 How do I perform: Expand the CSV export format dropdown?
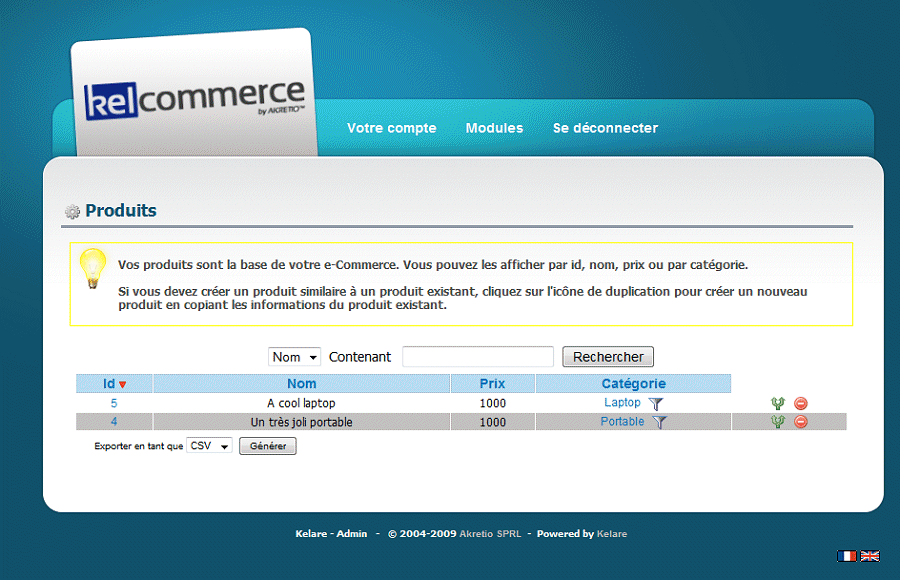[209, 446]
